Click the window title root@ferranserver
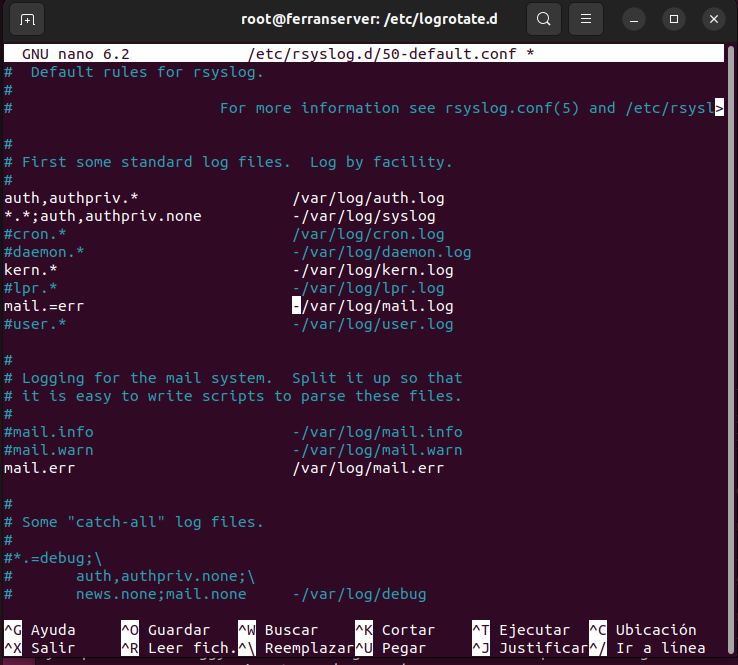 (x=369, y=19)
